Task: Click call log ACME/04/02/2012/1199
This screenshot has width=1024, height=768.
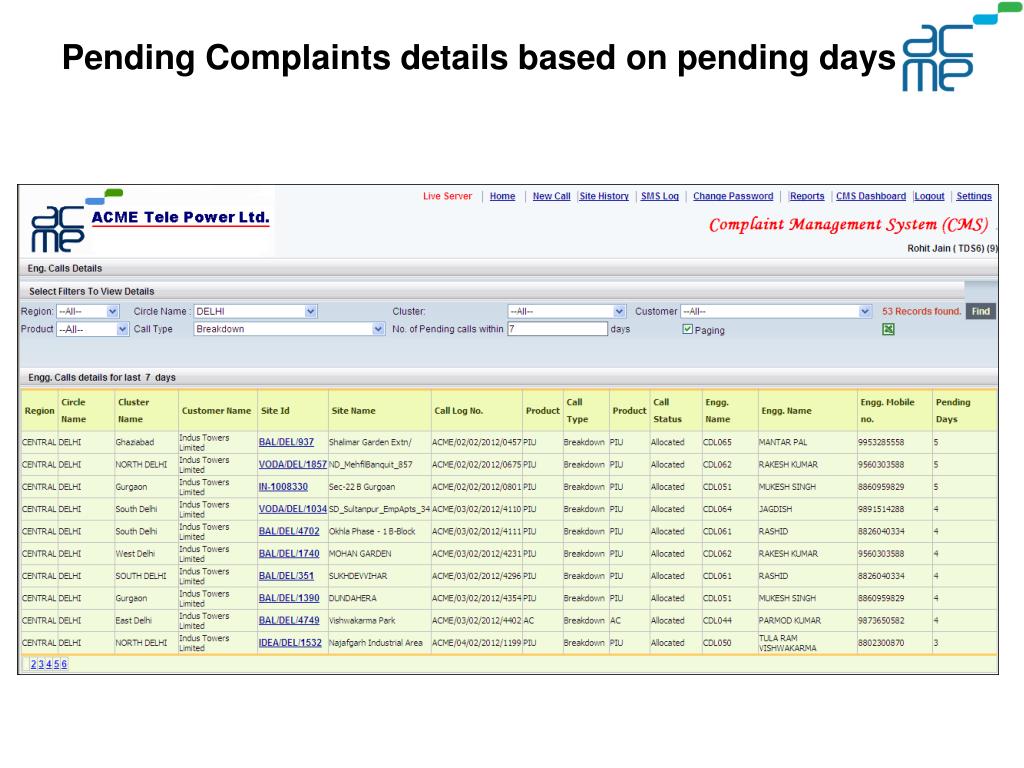Action: [x=476, y=643]
